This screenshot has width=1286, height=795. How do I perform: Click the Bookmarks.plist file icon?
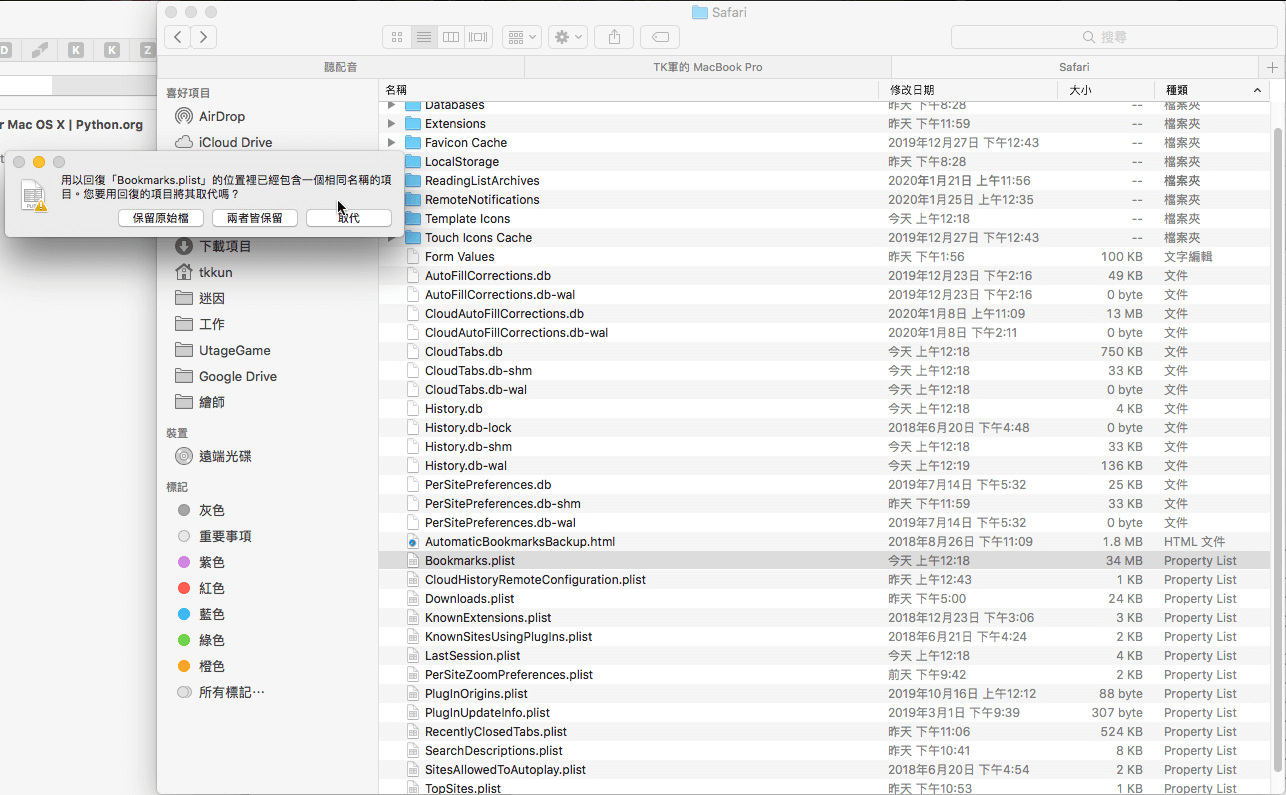pyautogui.click(x=412, y=561)
